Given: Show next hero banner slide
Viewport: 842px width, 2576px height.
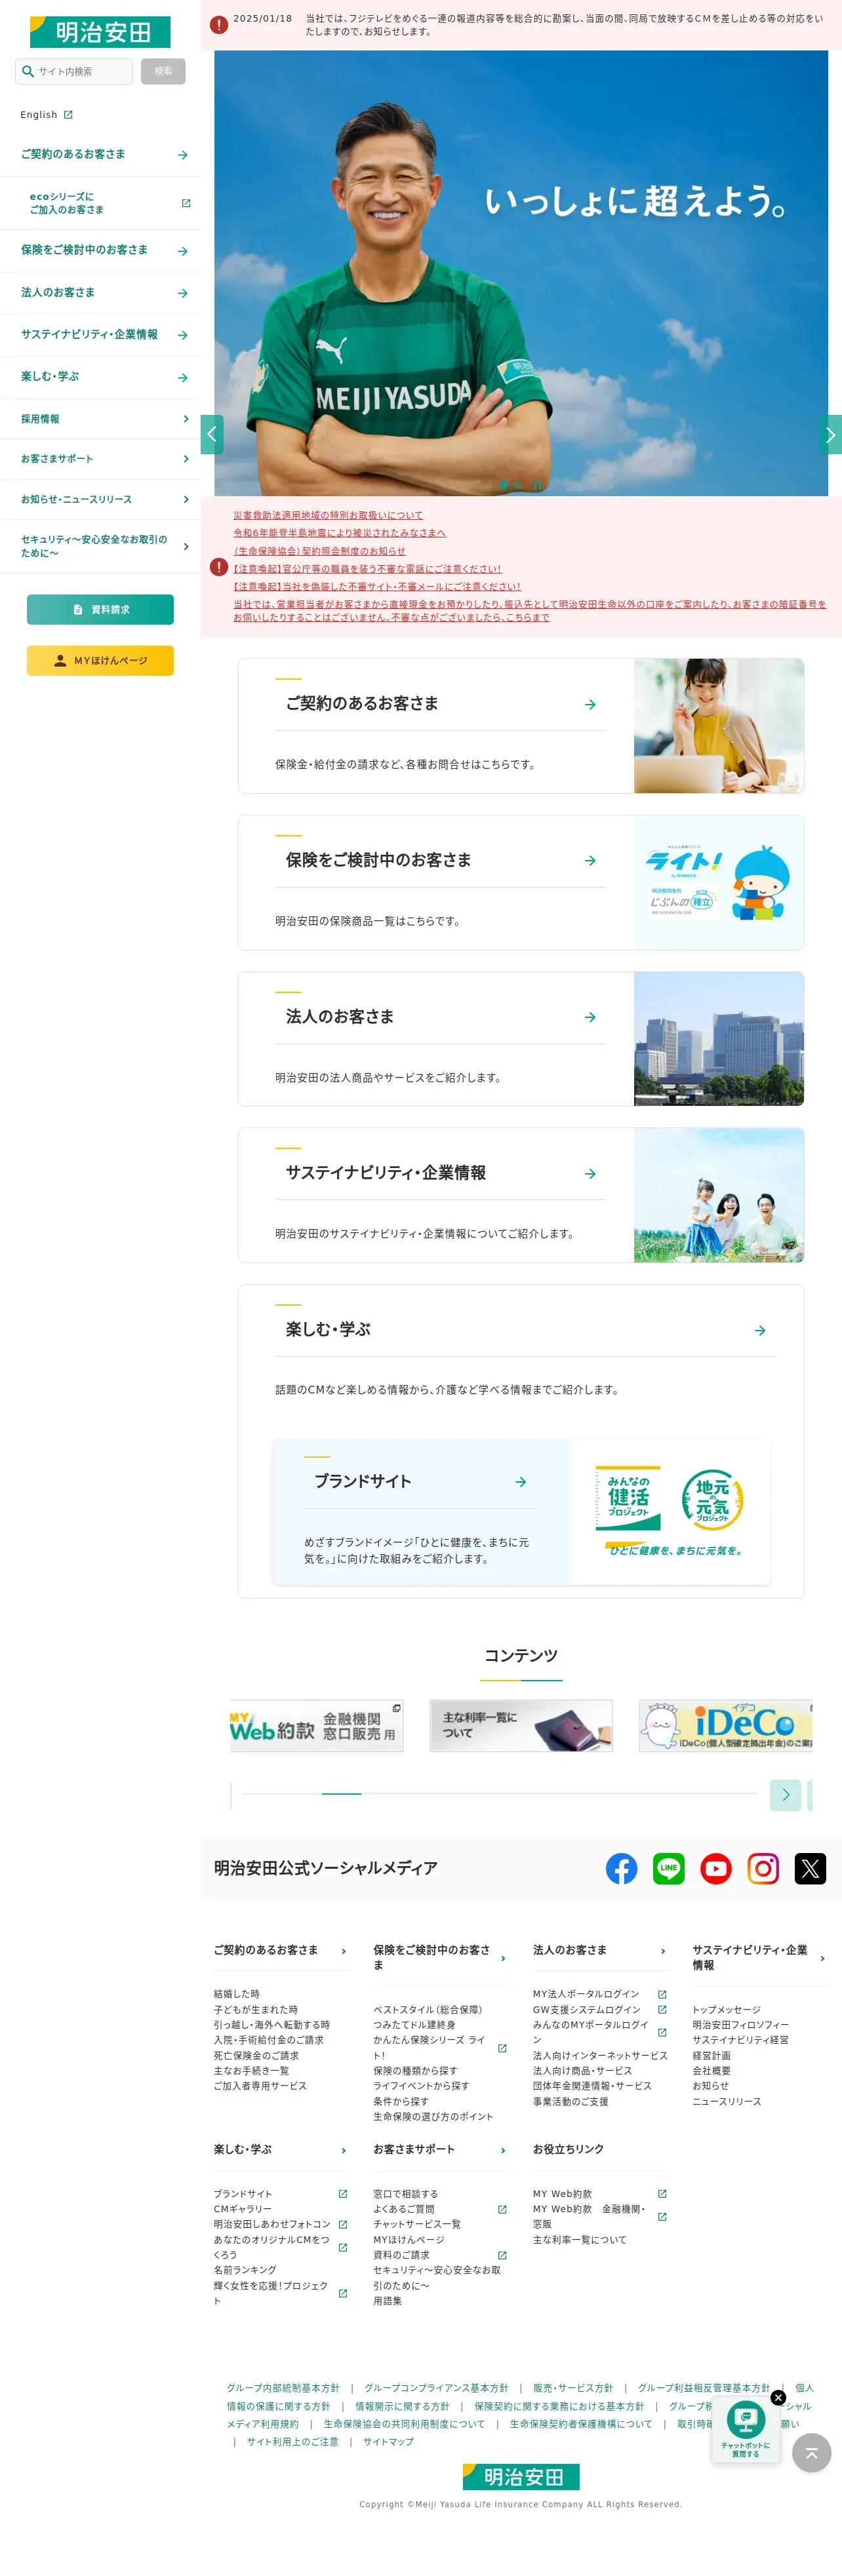Looking at the screenshot, I should [x=830, y=435].
